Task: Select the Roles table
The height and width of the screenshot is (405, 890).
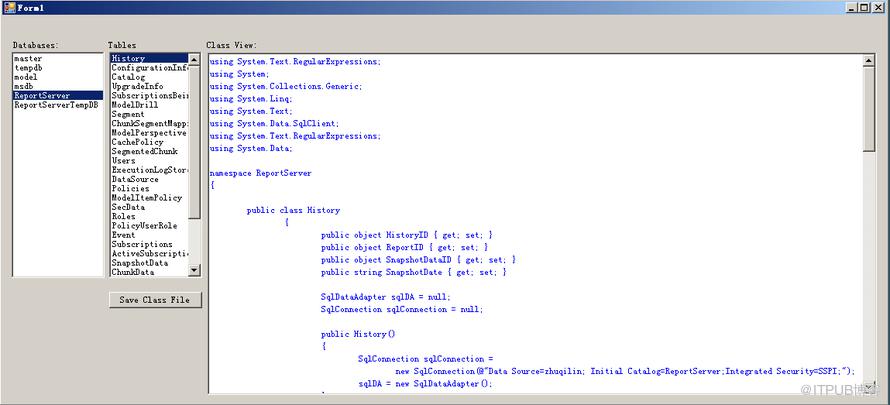Action: tap(149, 216)
